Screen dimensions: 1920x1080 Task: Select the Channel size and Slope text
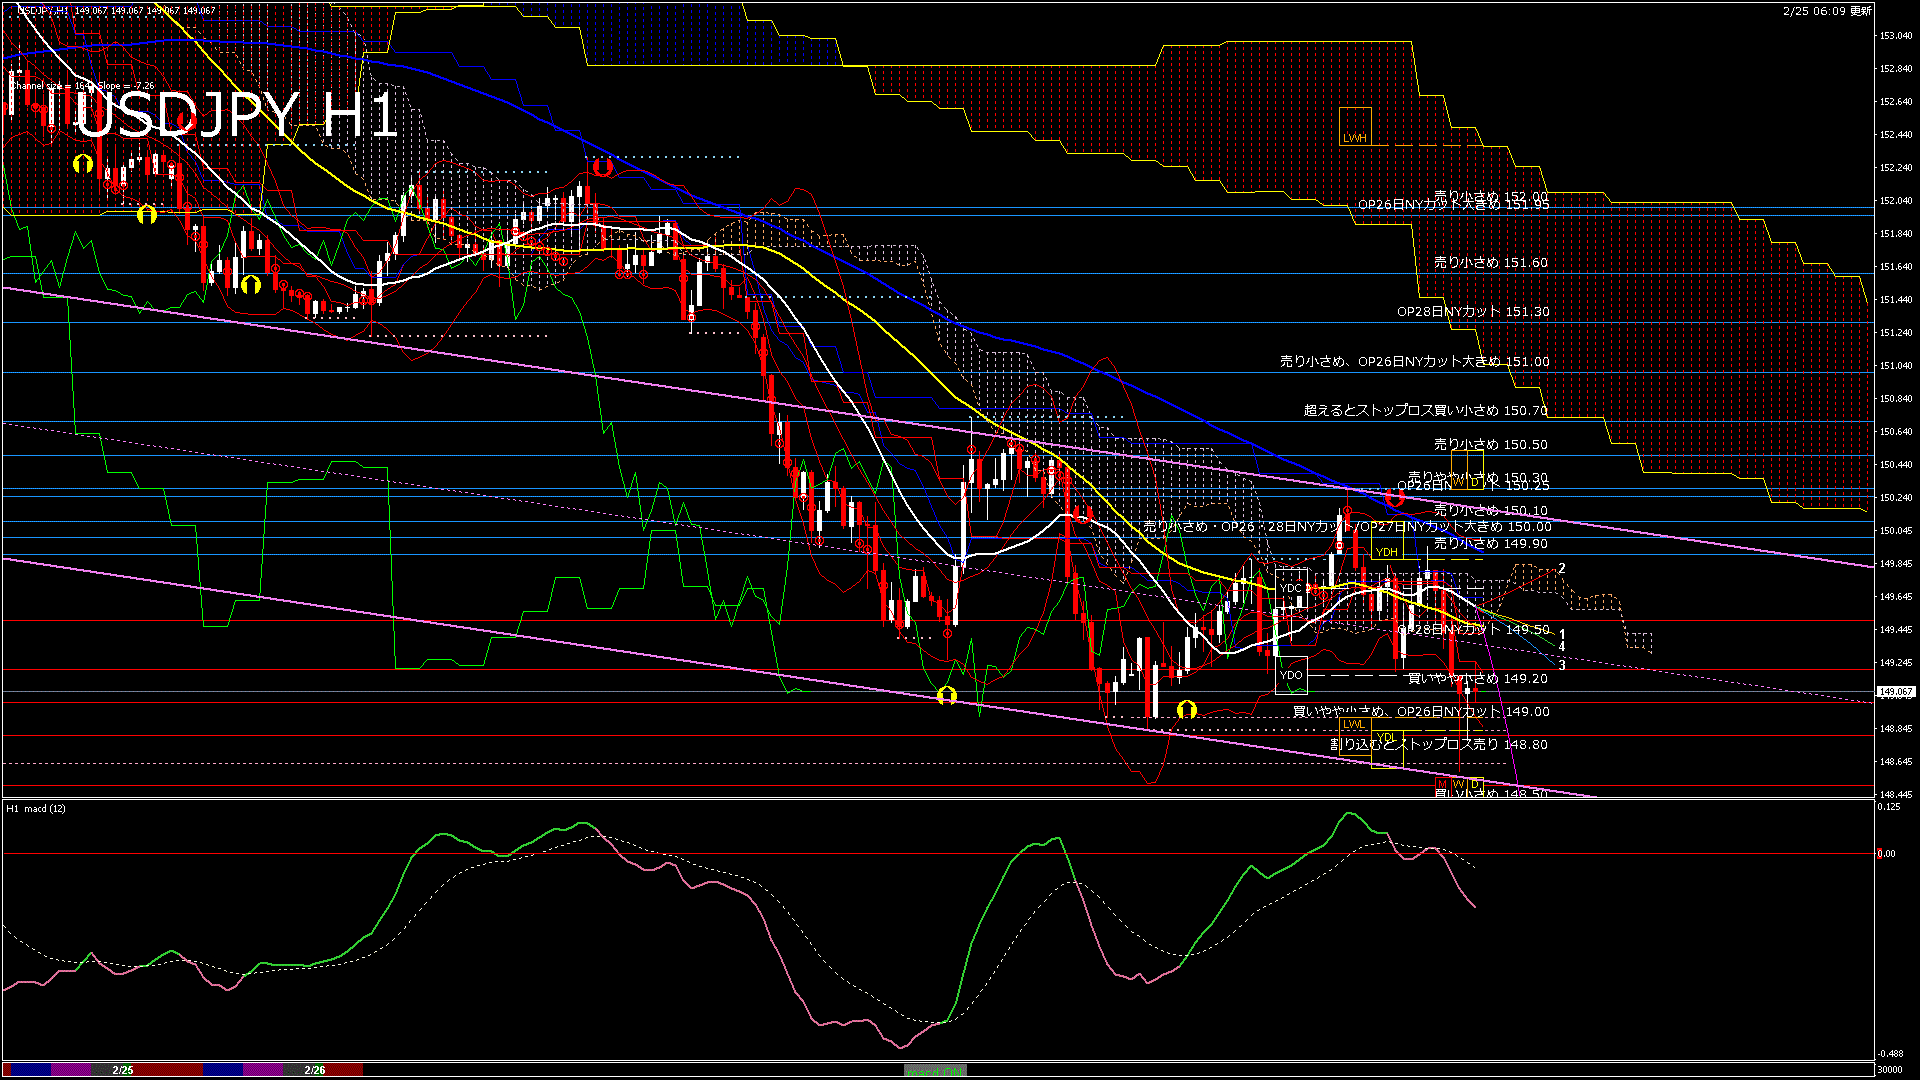(83, 86)
